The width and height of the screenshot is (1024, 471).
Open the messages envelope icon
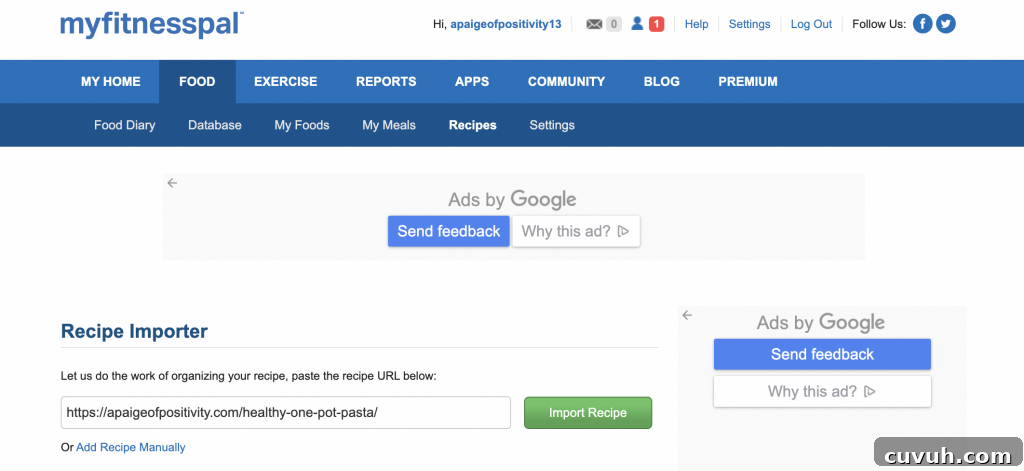point(594,25)
